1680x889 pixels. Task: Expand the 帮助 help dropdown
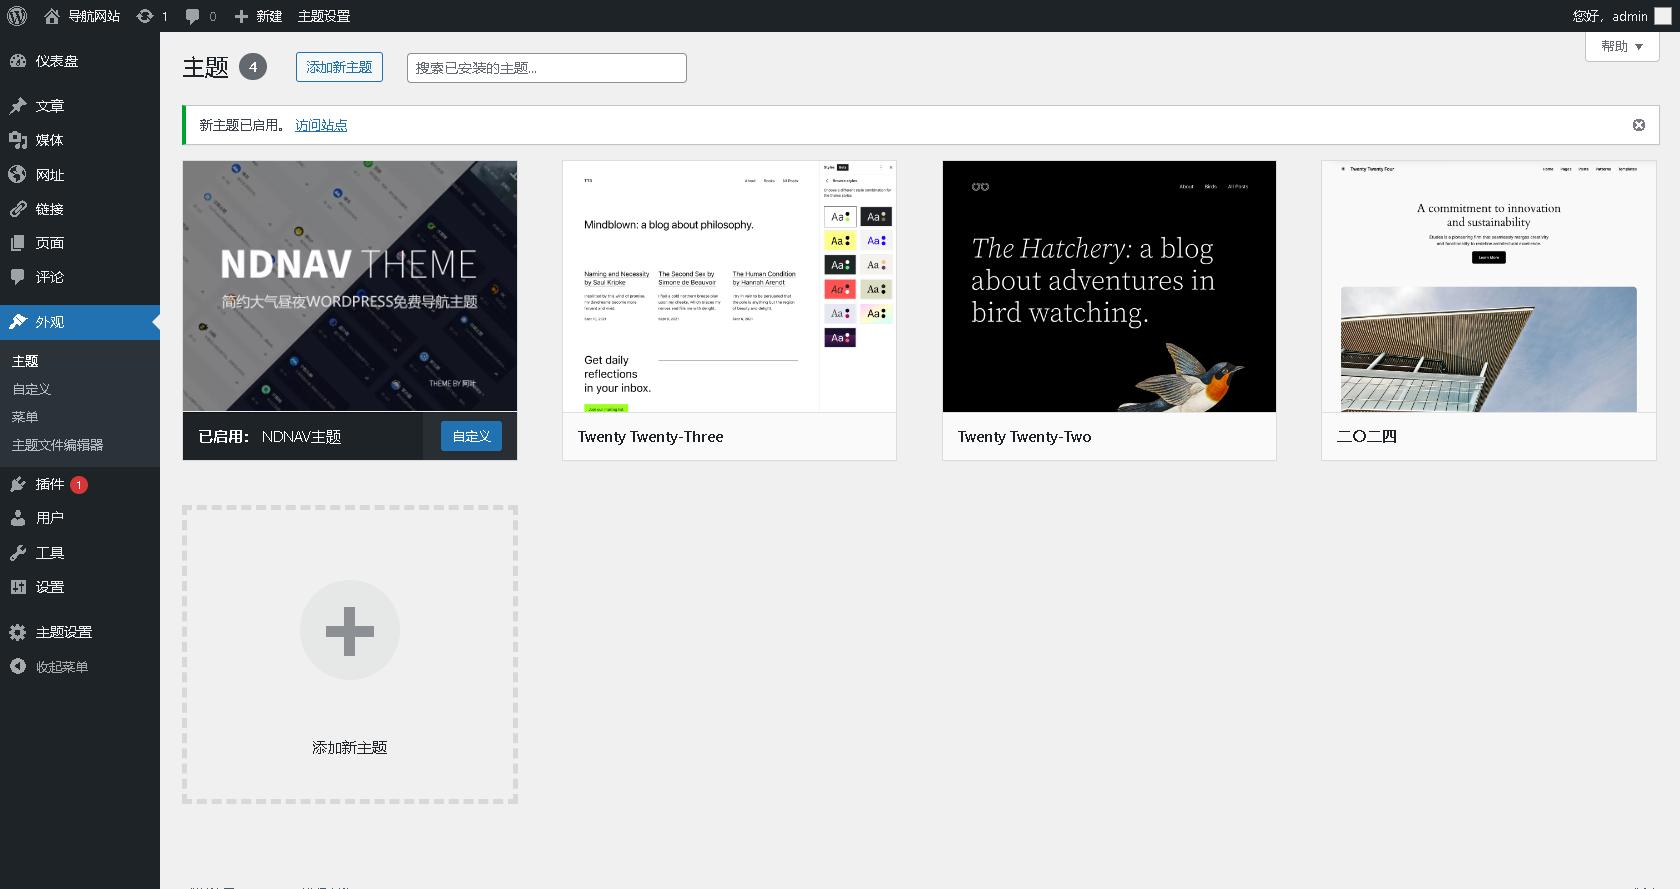click(x=1622, y=46)
